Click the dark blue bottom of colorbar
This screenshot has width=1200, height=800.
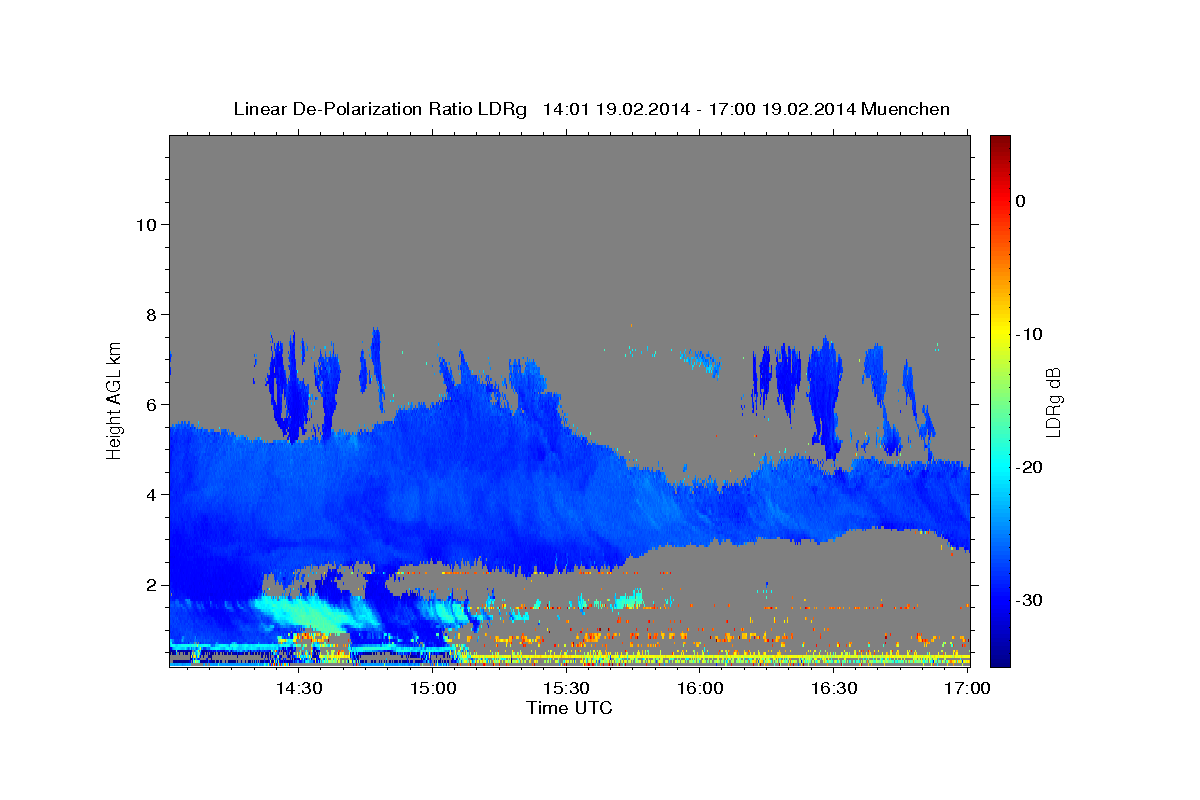[1000, 657]
